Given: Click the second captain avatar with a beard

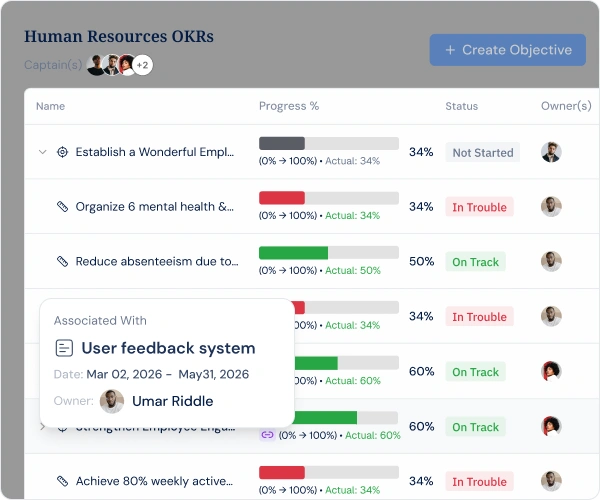Looking at the screenshot, I should (111, 65).
